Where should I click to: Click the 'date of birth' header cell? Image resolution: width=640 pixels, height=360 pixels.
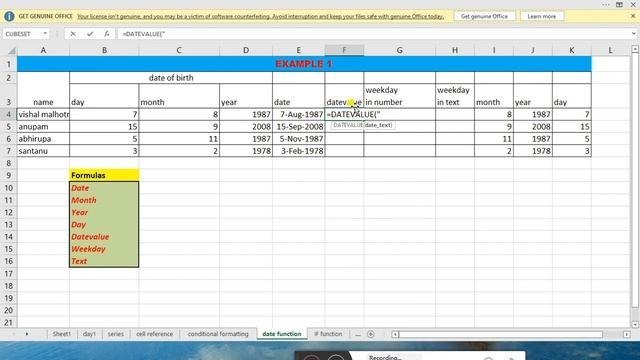tap(171, 78)
